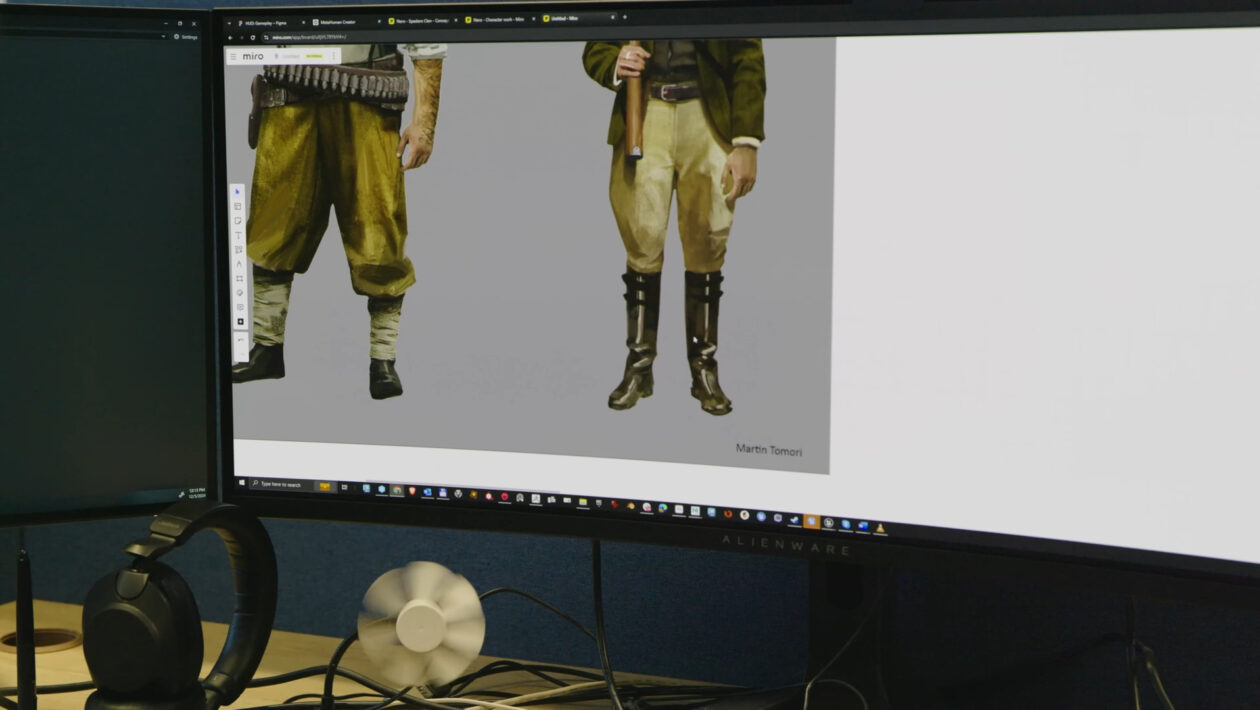The height and width of the screenshot is (710, 1260).
Task: Open browser tab search dropdown
Action: click(229, 22)
